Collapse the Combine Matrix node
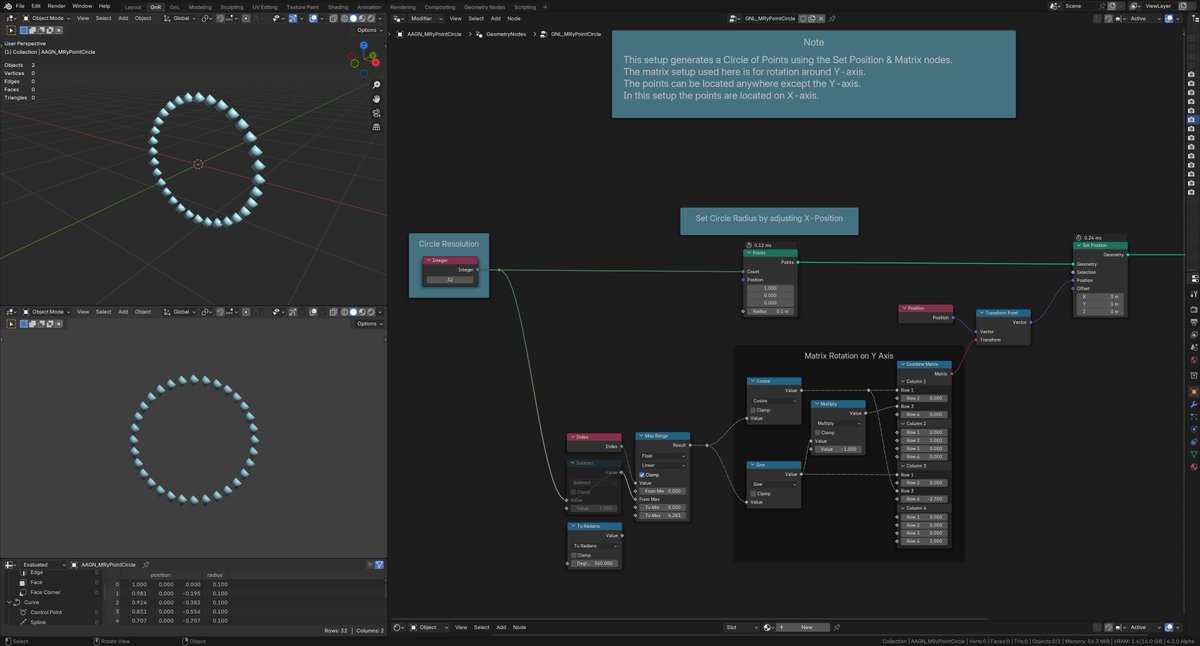Viewport: 1200px width, 646px height. pyautogui.click(x=903, y=364)
